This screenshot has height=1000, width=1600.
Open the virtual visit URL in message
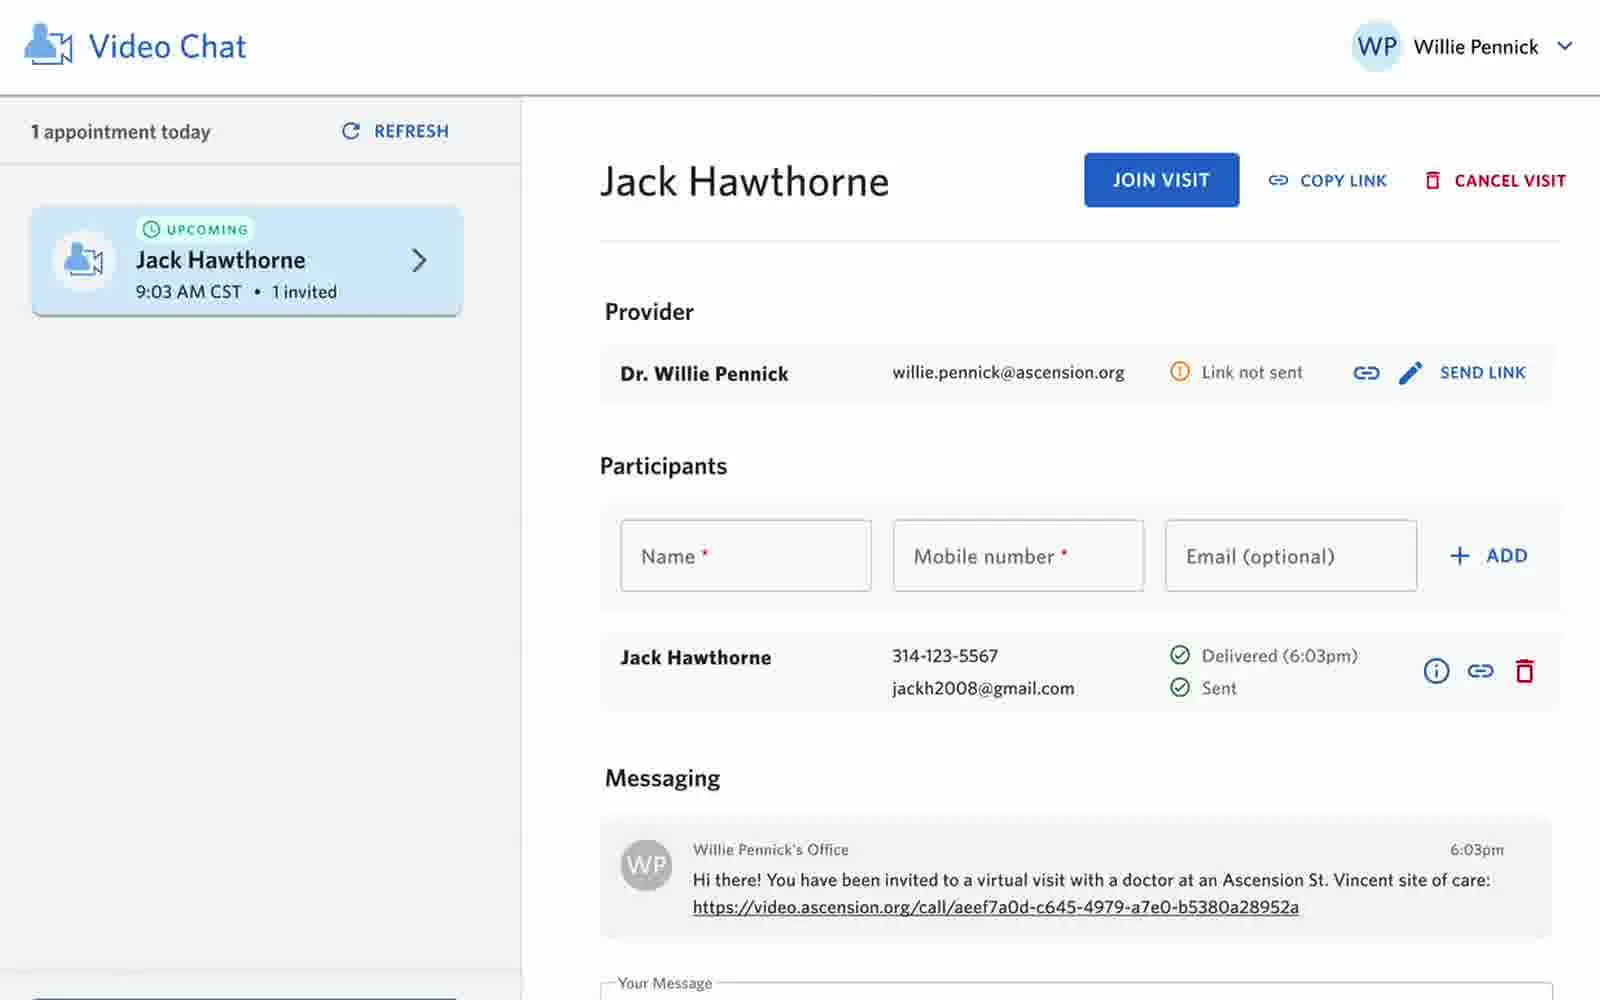pos(996,907)
